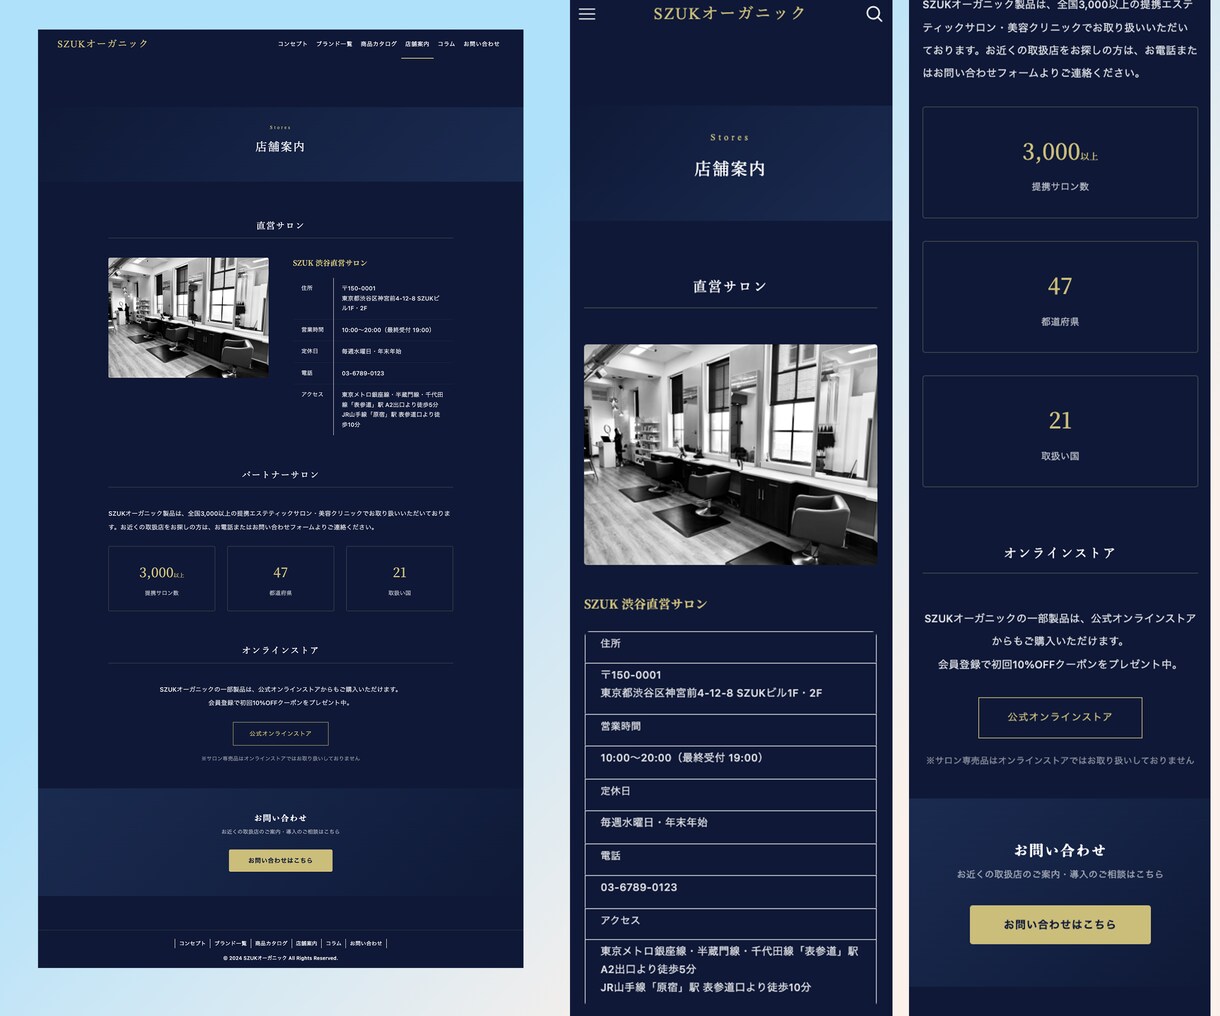
Task: Click the ※サロン専売品 note in mobile layout
Action: point(1060,761)
